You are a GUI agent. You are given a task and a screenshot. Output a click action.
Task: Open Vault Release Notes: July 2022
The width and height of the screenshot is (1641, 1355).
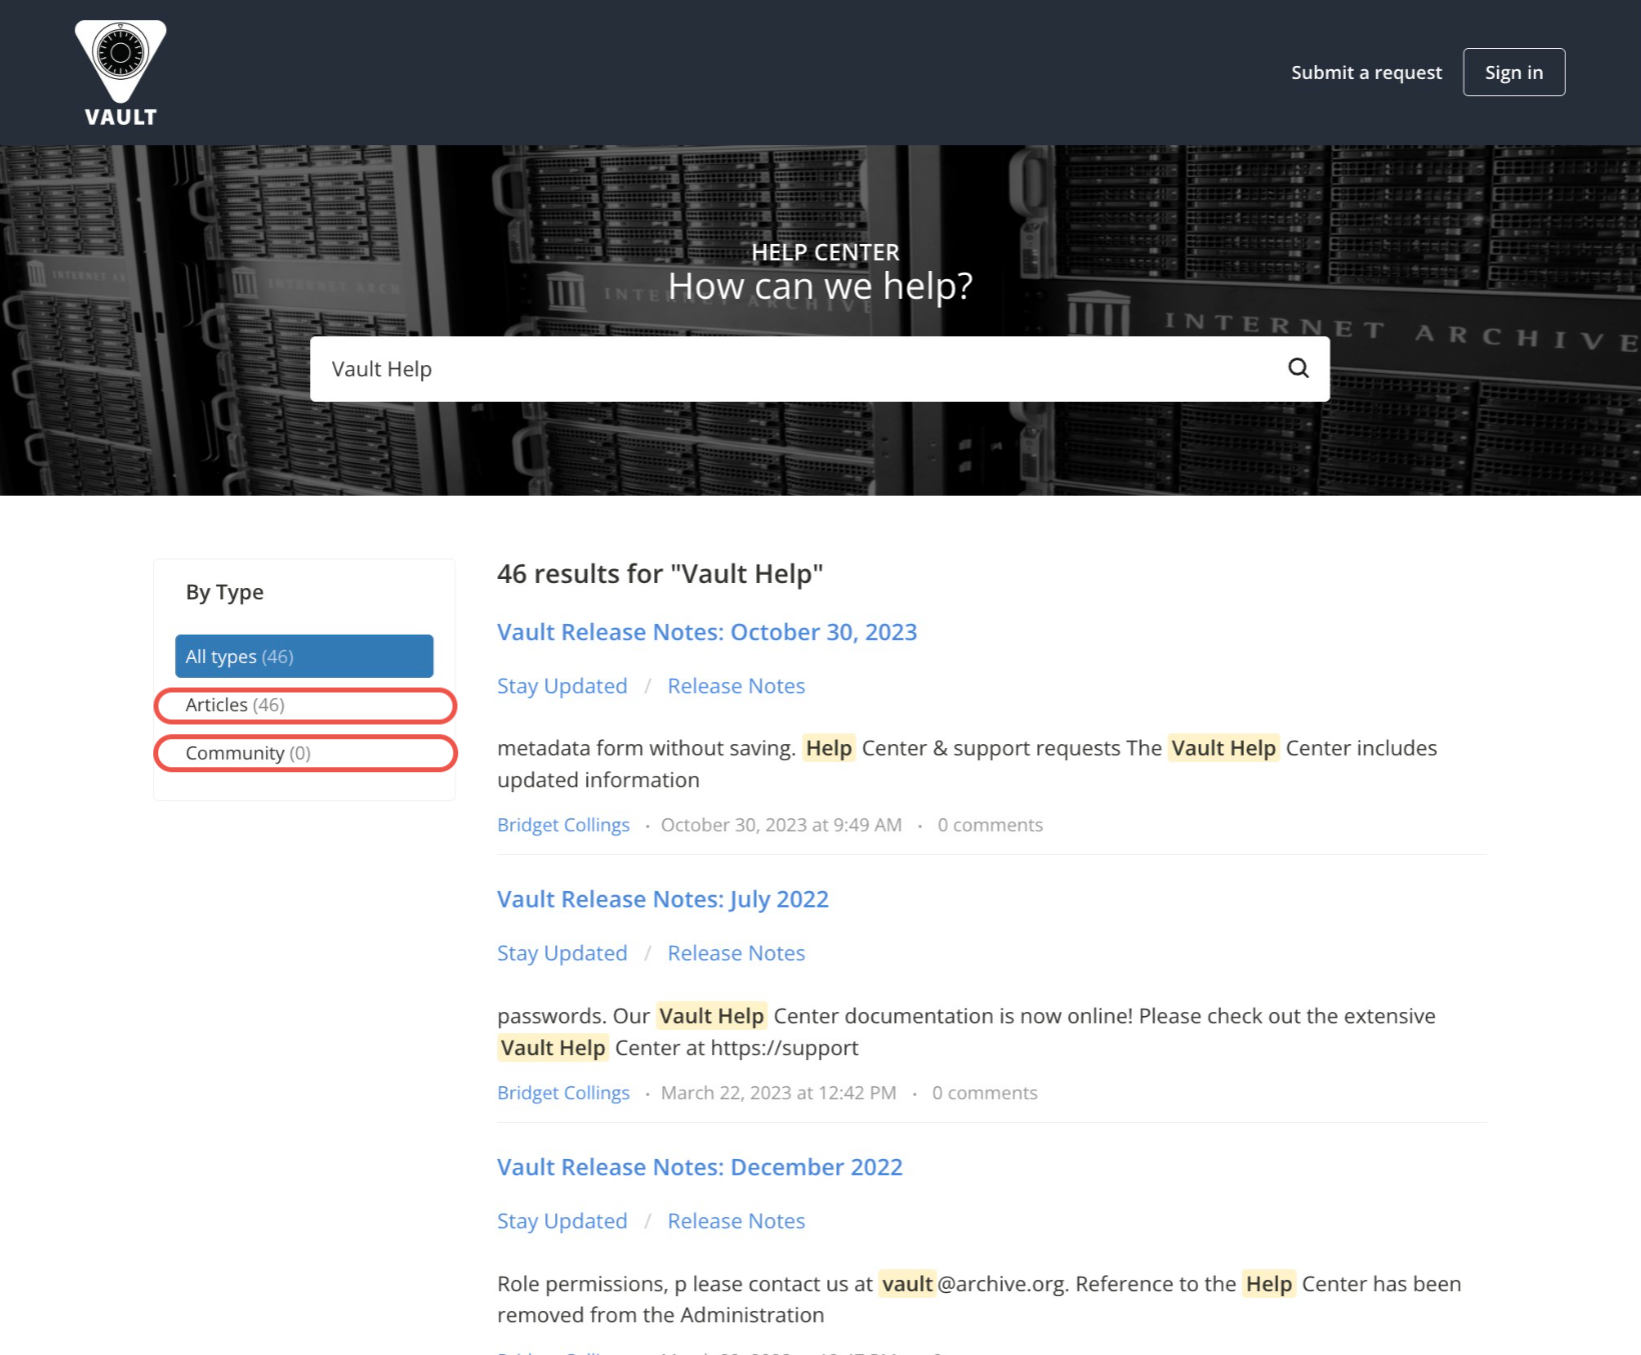click(663, 899)
